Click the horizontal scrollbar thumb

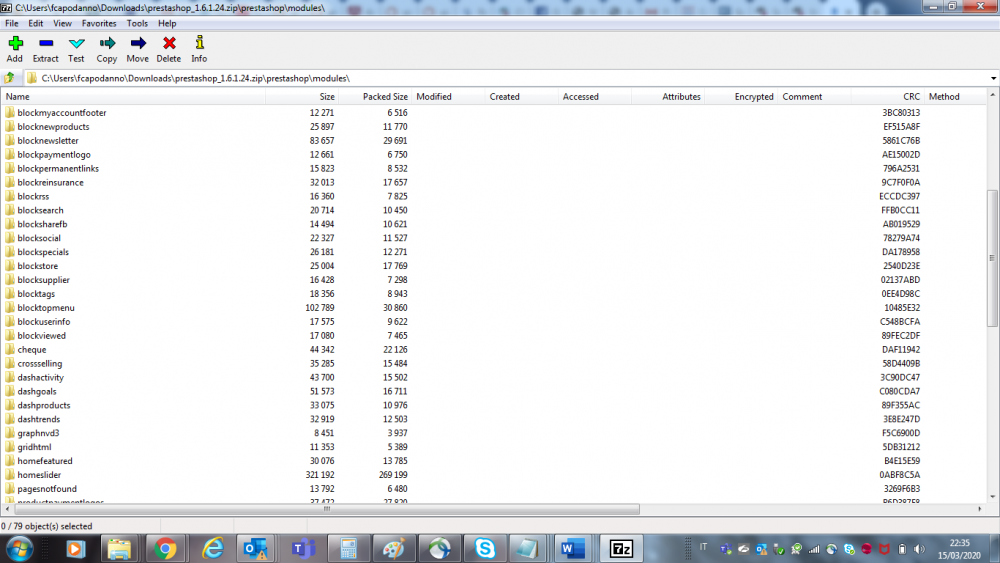[x=327, y=509]
